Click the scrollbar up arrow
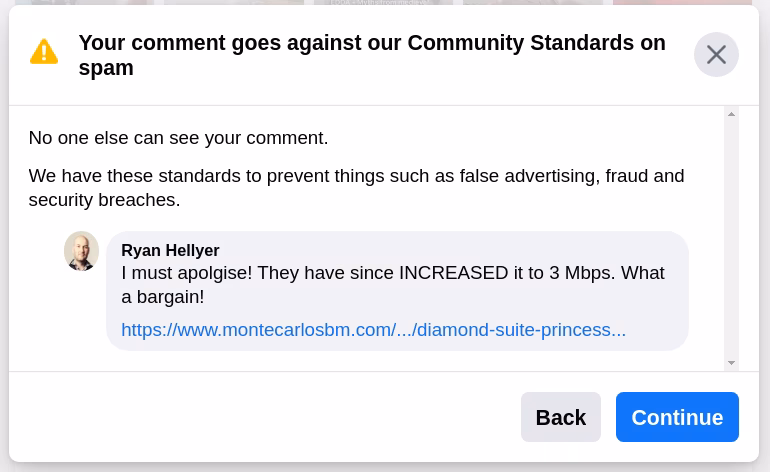 pyautogui.click(x=732, y=114)
